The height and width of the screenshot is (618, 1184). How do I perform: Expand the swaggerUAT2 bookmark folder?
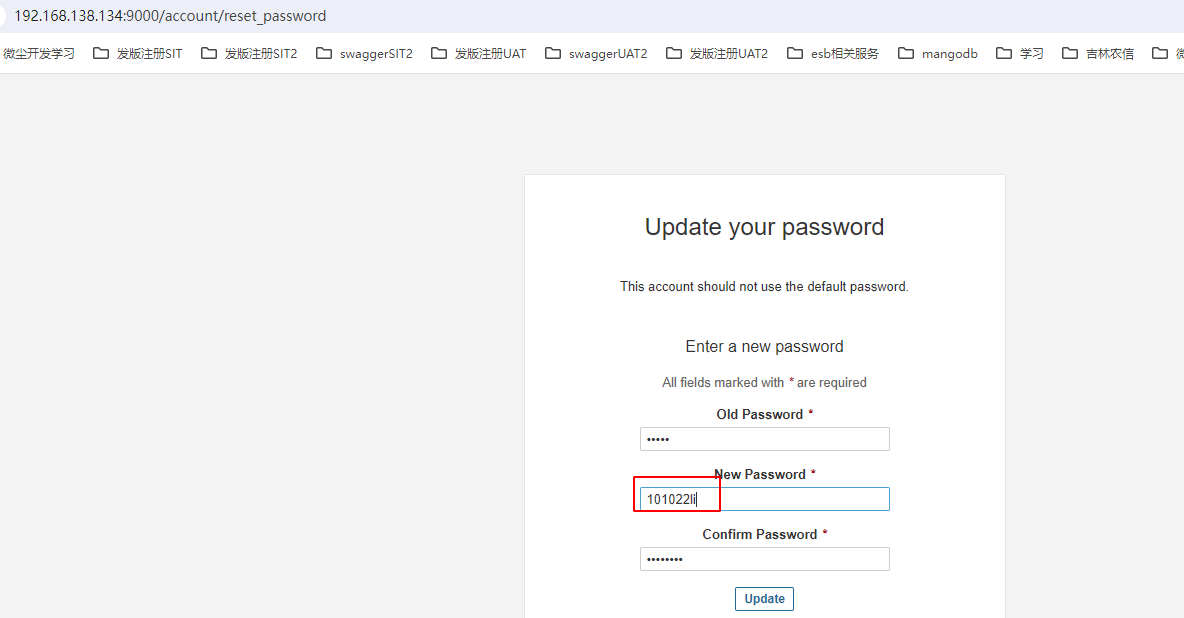[x=597, y=53]
